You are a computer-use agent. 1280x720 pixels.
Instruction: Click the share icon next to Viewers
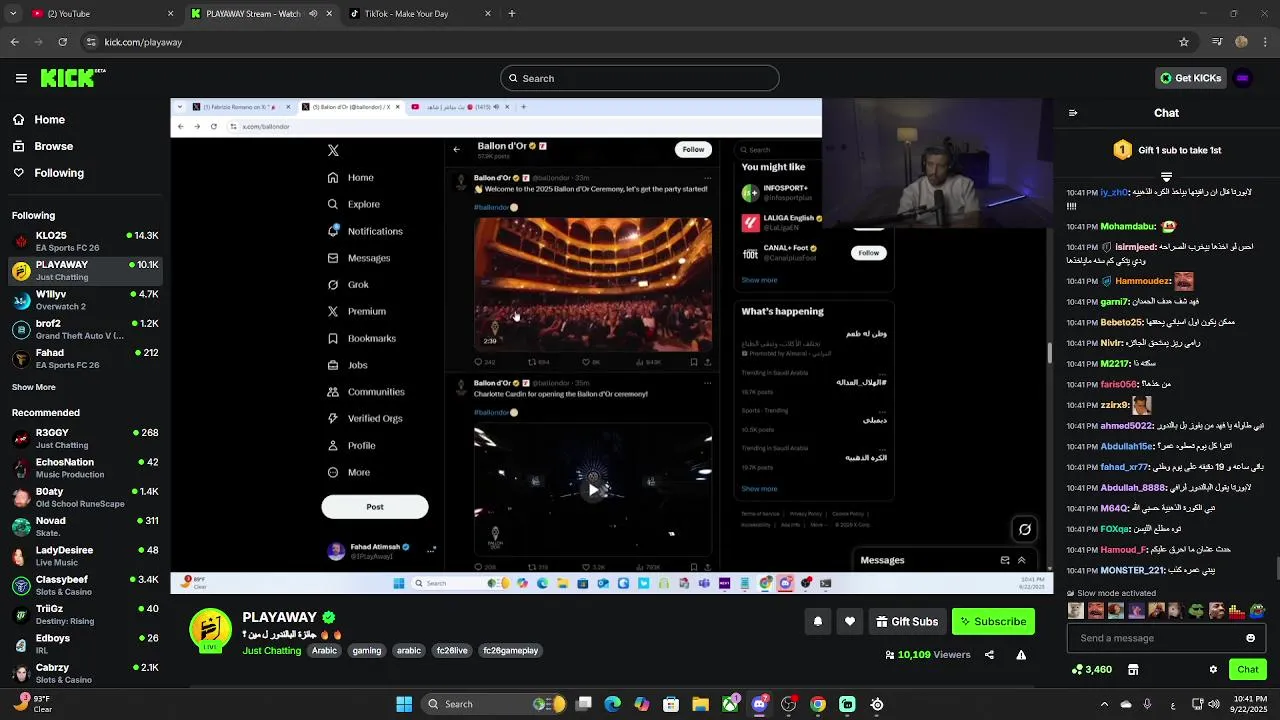click(989, 655)
